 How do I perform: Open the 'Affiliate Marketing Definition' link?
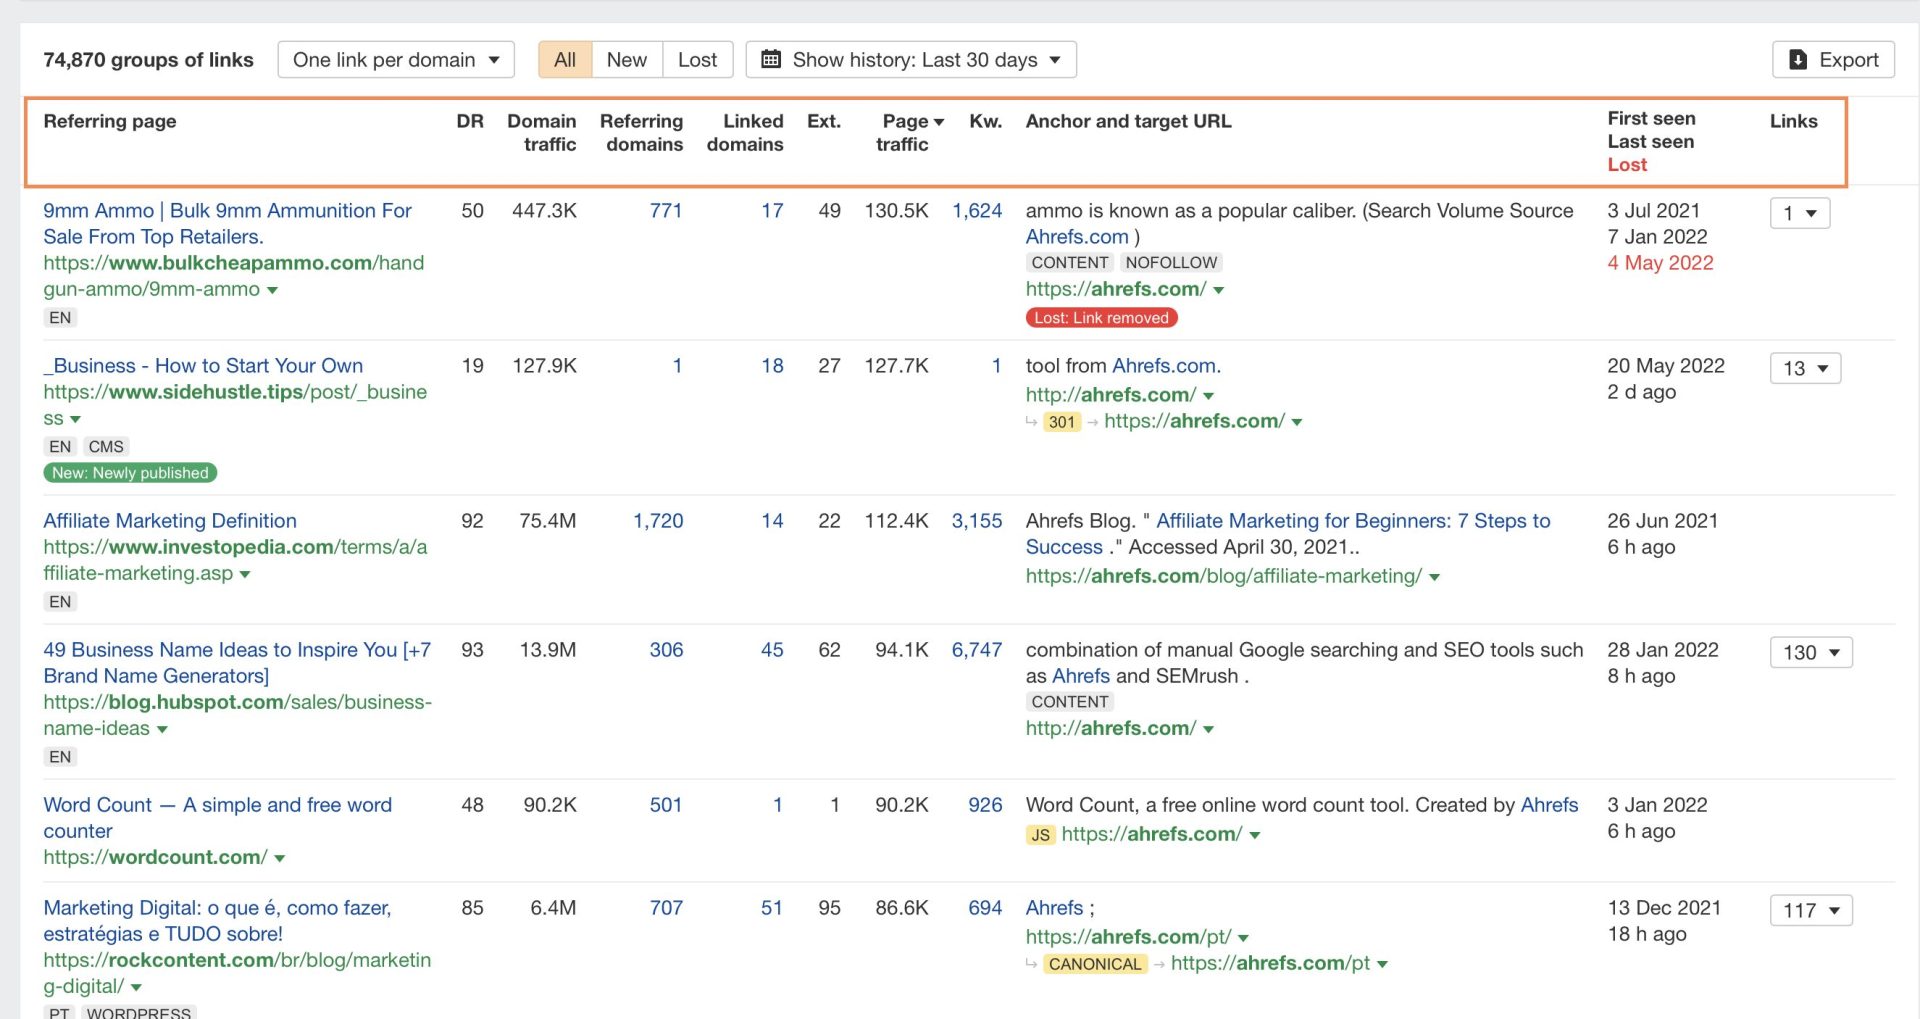click(170, 521)
